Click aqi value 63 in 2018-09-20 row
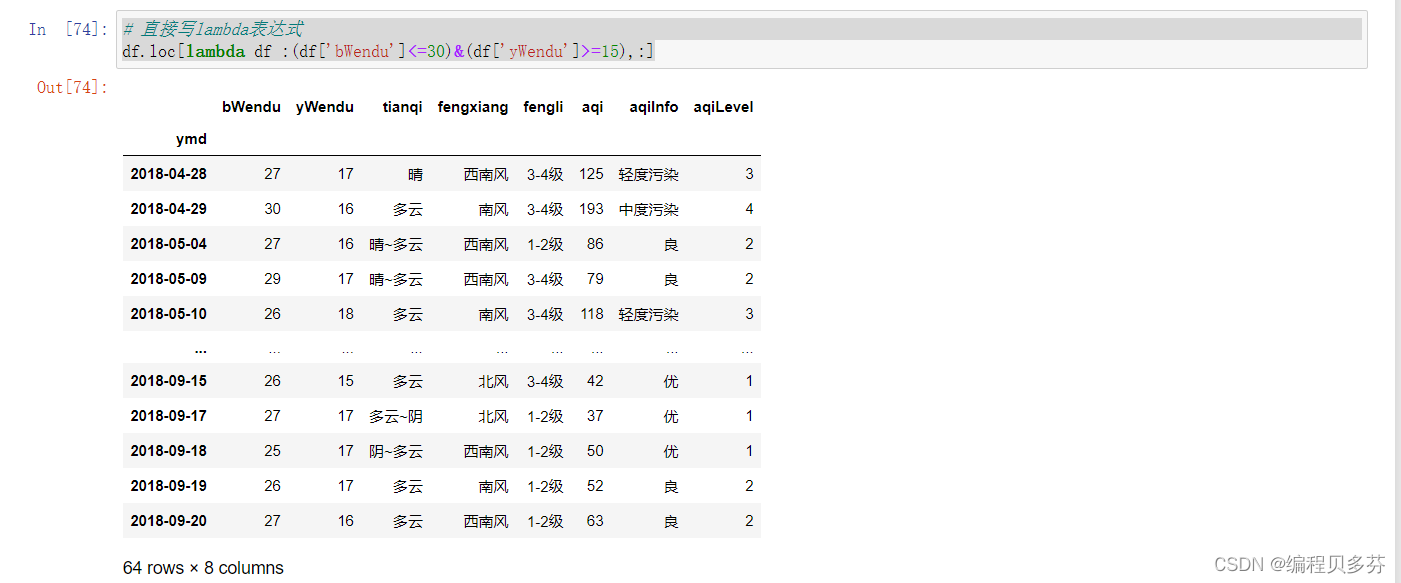This screenshot has width=1401, height=583. click(595, 521)
